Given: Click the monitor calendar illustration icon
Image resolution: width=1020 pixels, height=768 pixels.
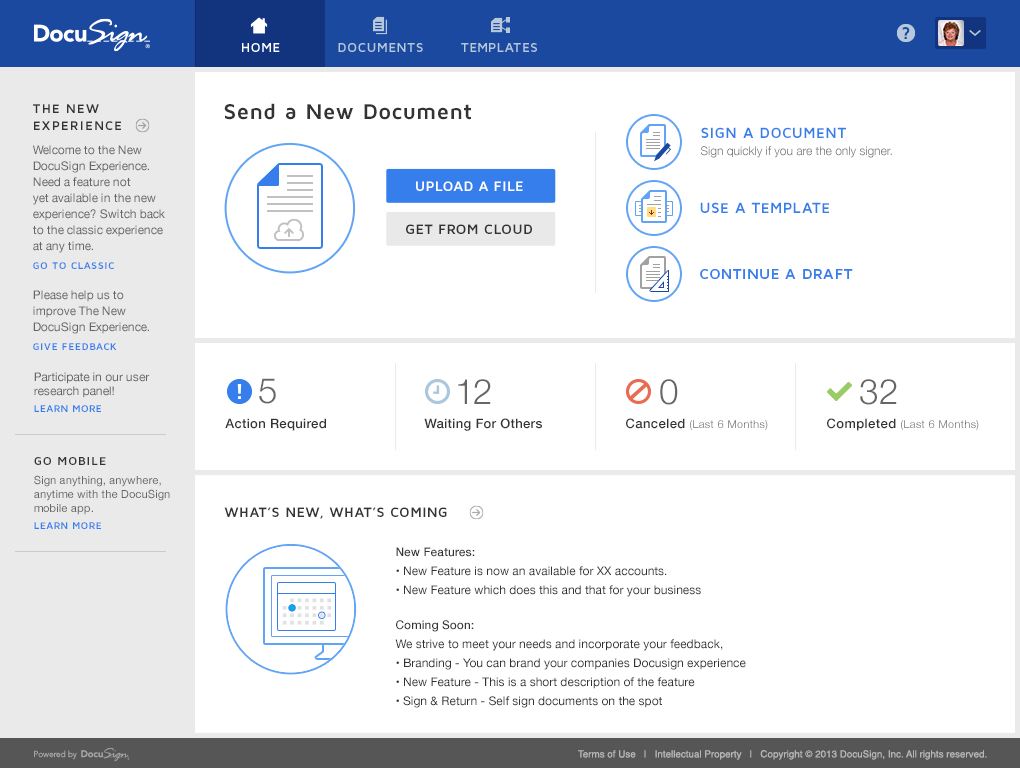Looking at the screenshot, I should [291, 609].
